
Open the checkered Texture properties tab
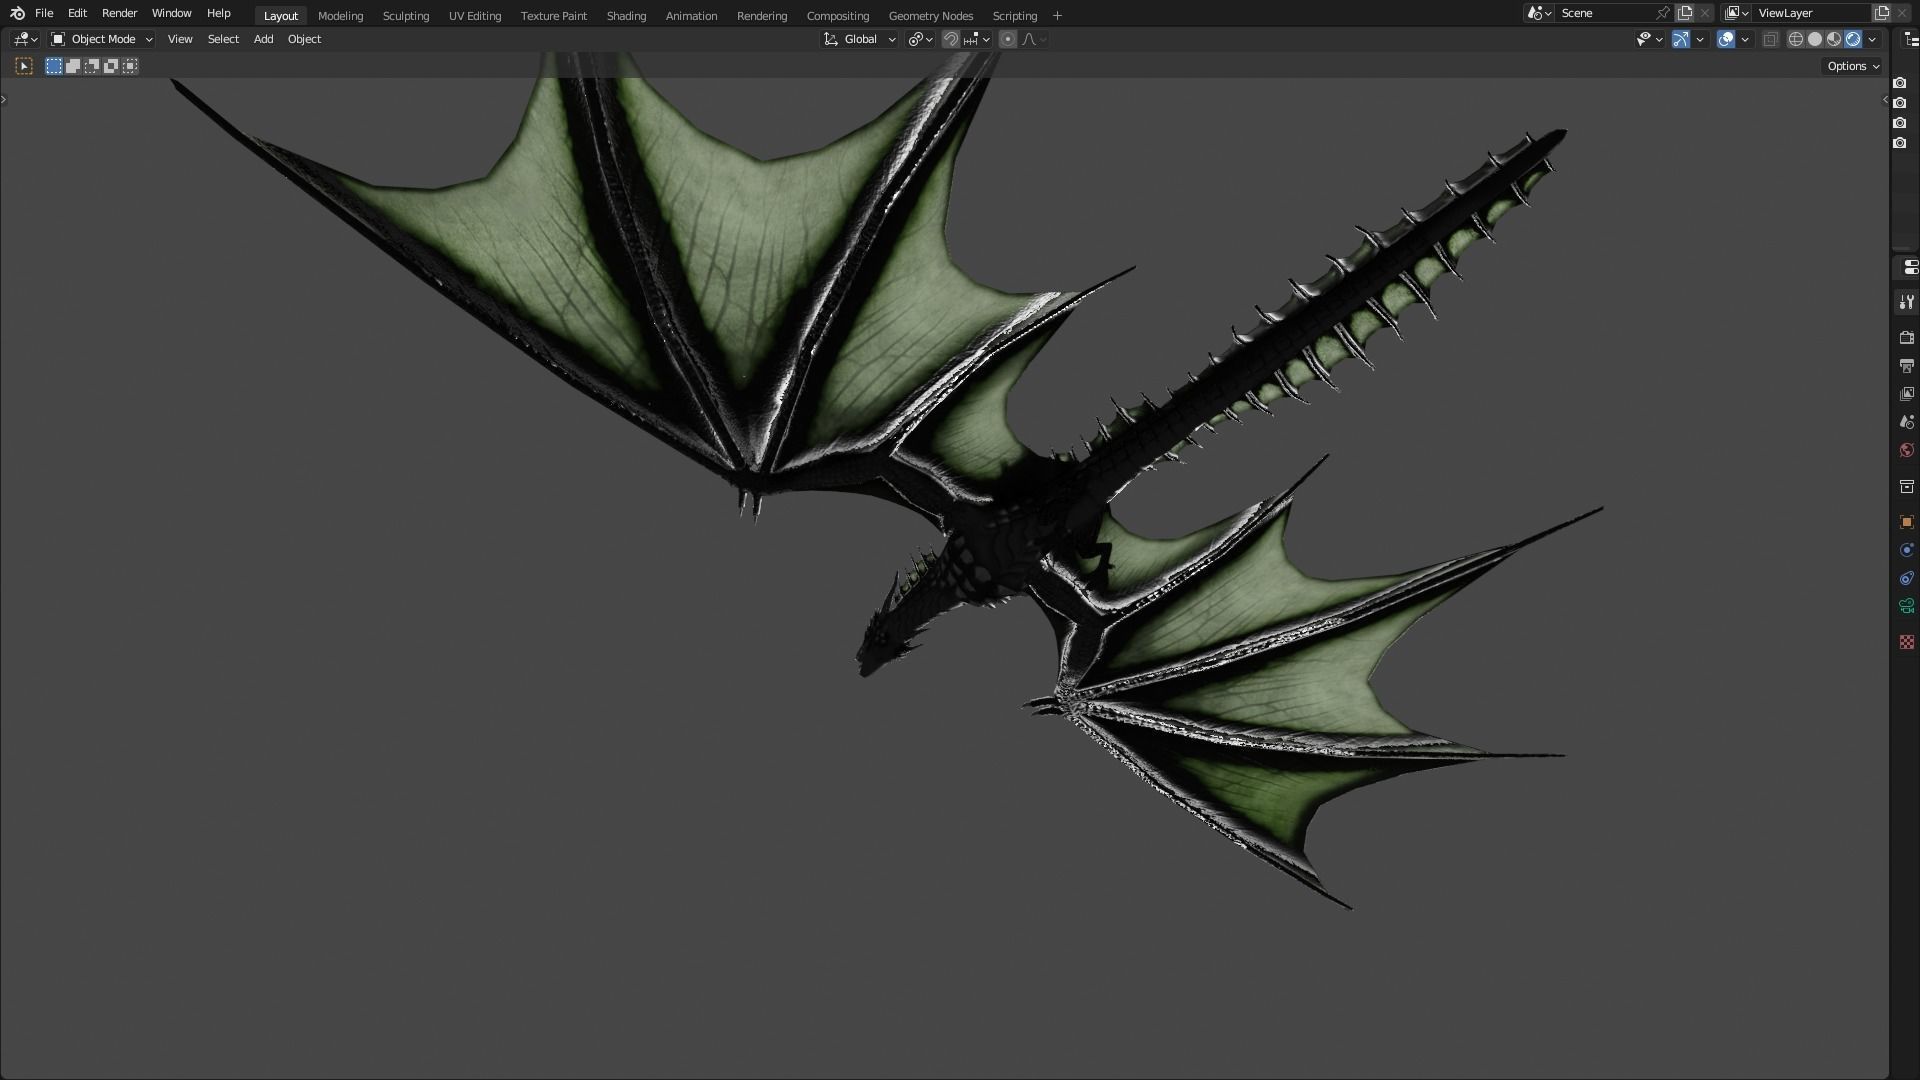(1906, 642)
